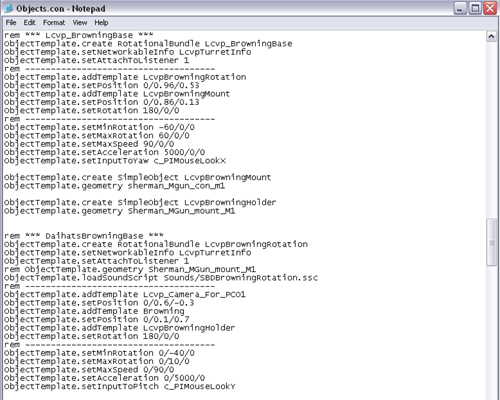Open the Edit menu
Image resolution: width=500 pixels, height=400 pixels.
coord(29,23)
